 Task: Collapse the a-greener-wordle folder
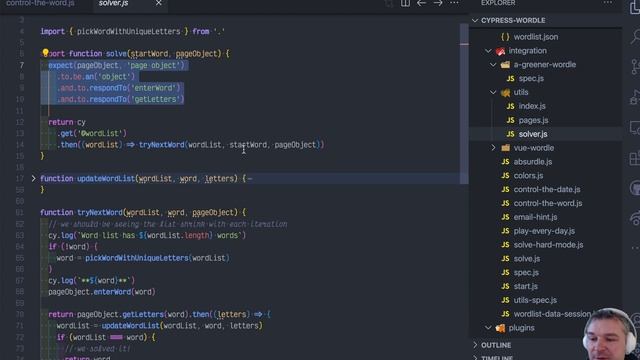click(x=493, y=64)
